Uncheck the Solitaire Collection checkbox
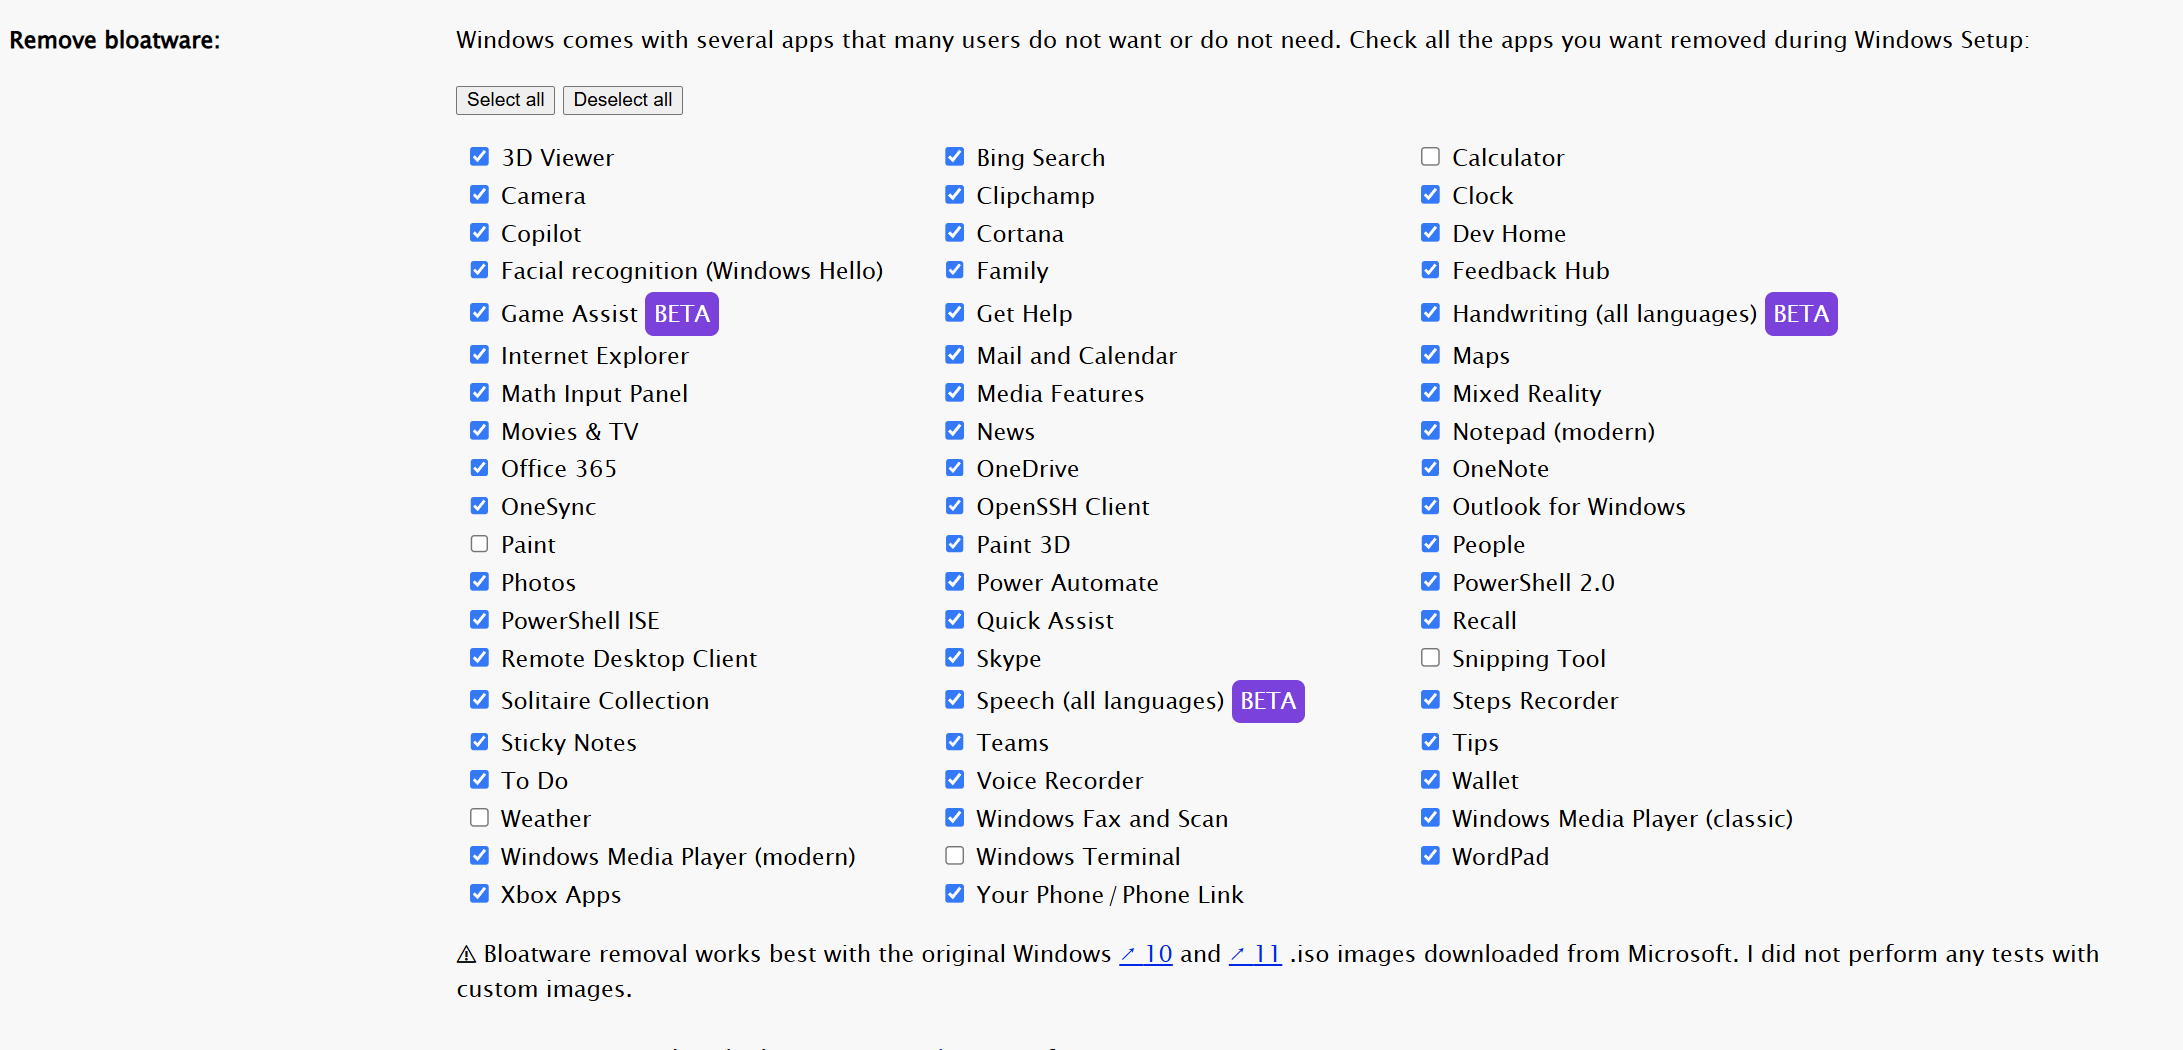Viewport: 2183px width, 1050px height. pyautogui.click(x=480, y=700)
